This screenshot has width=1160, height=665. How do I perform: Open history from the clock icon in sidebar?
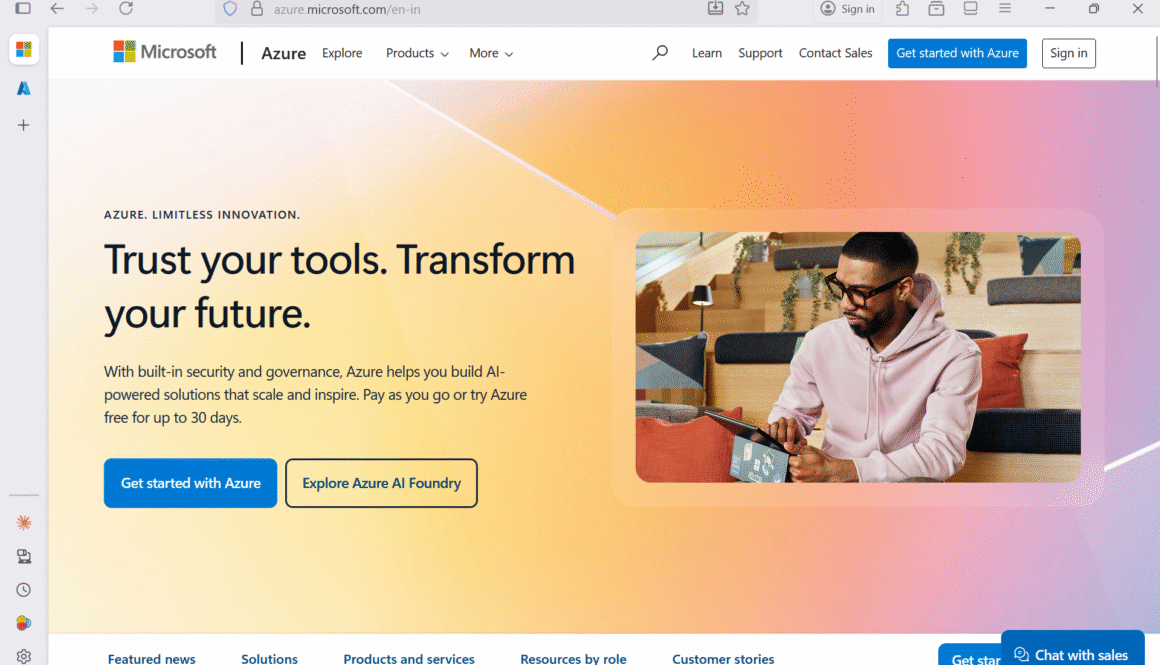[x=24, y=589]
